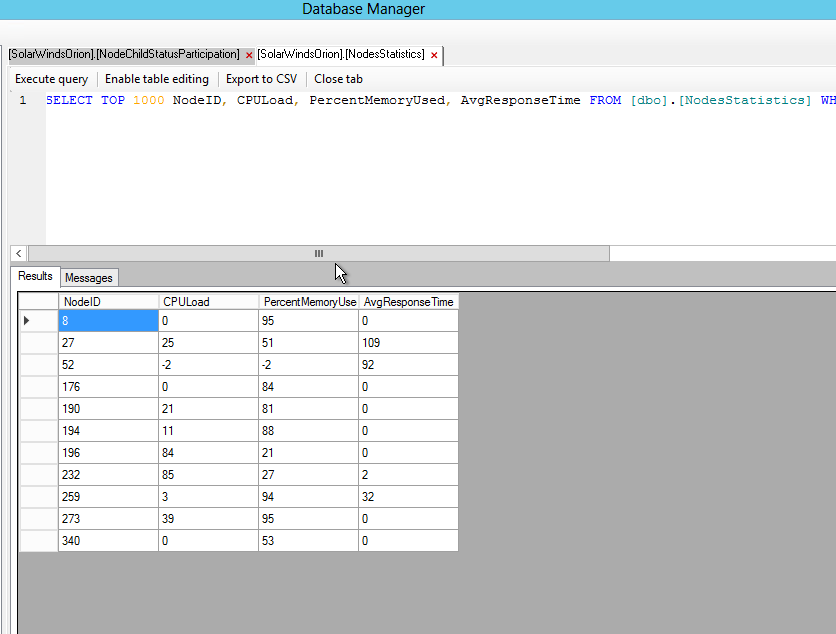Screen dimensions: 836x634
Task: Close the current query tab
Action: click(x=338, y=79)
